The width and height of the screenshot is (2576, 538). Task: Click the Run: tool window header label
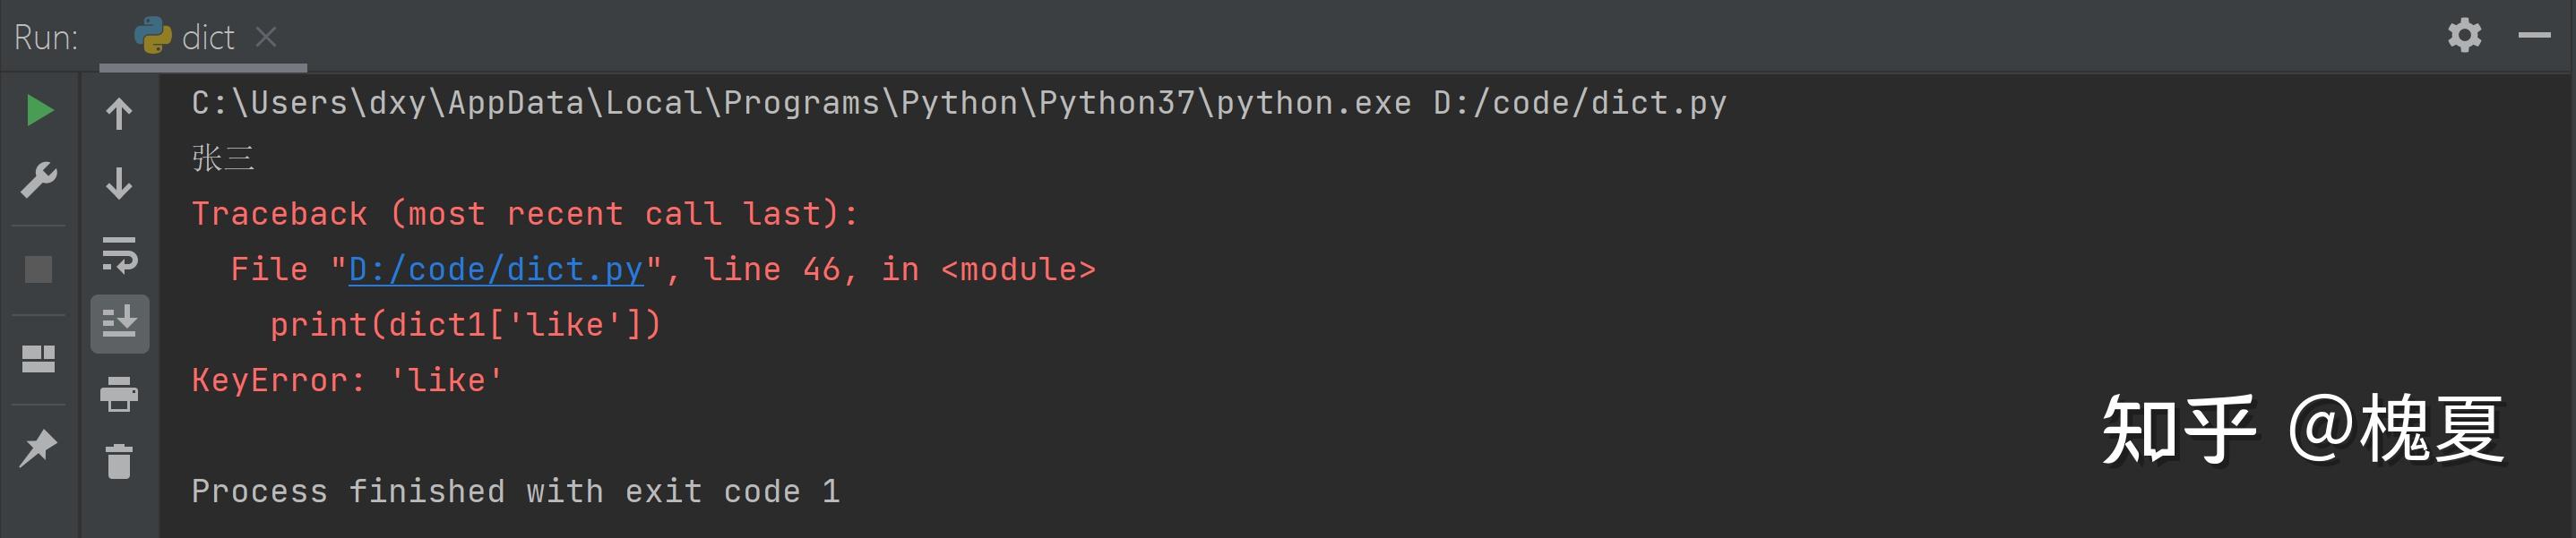click(x=45, y=35)
